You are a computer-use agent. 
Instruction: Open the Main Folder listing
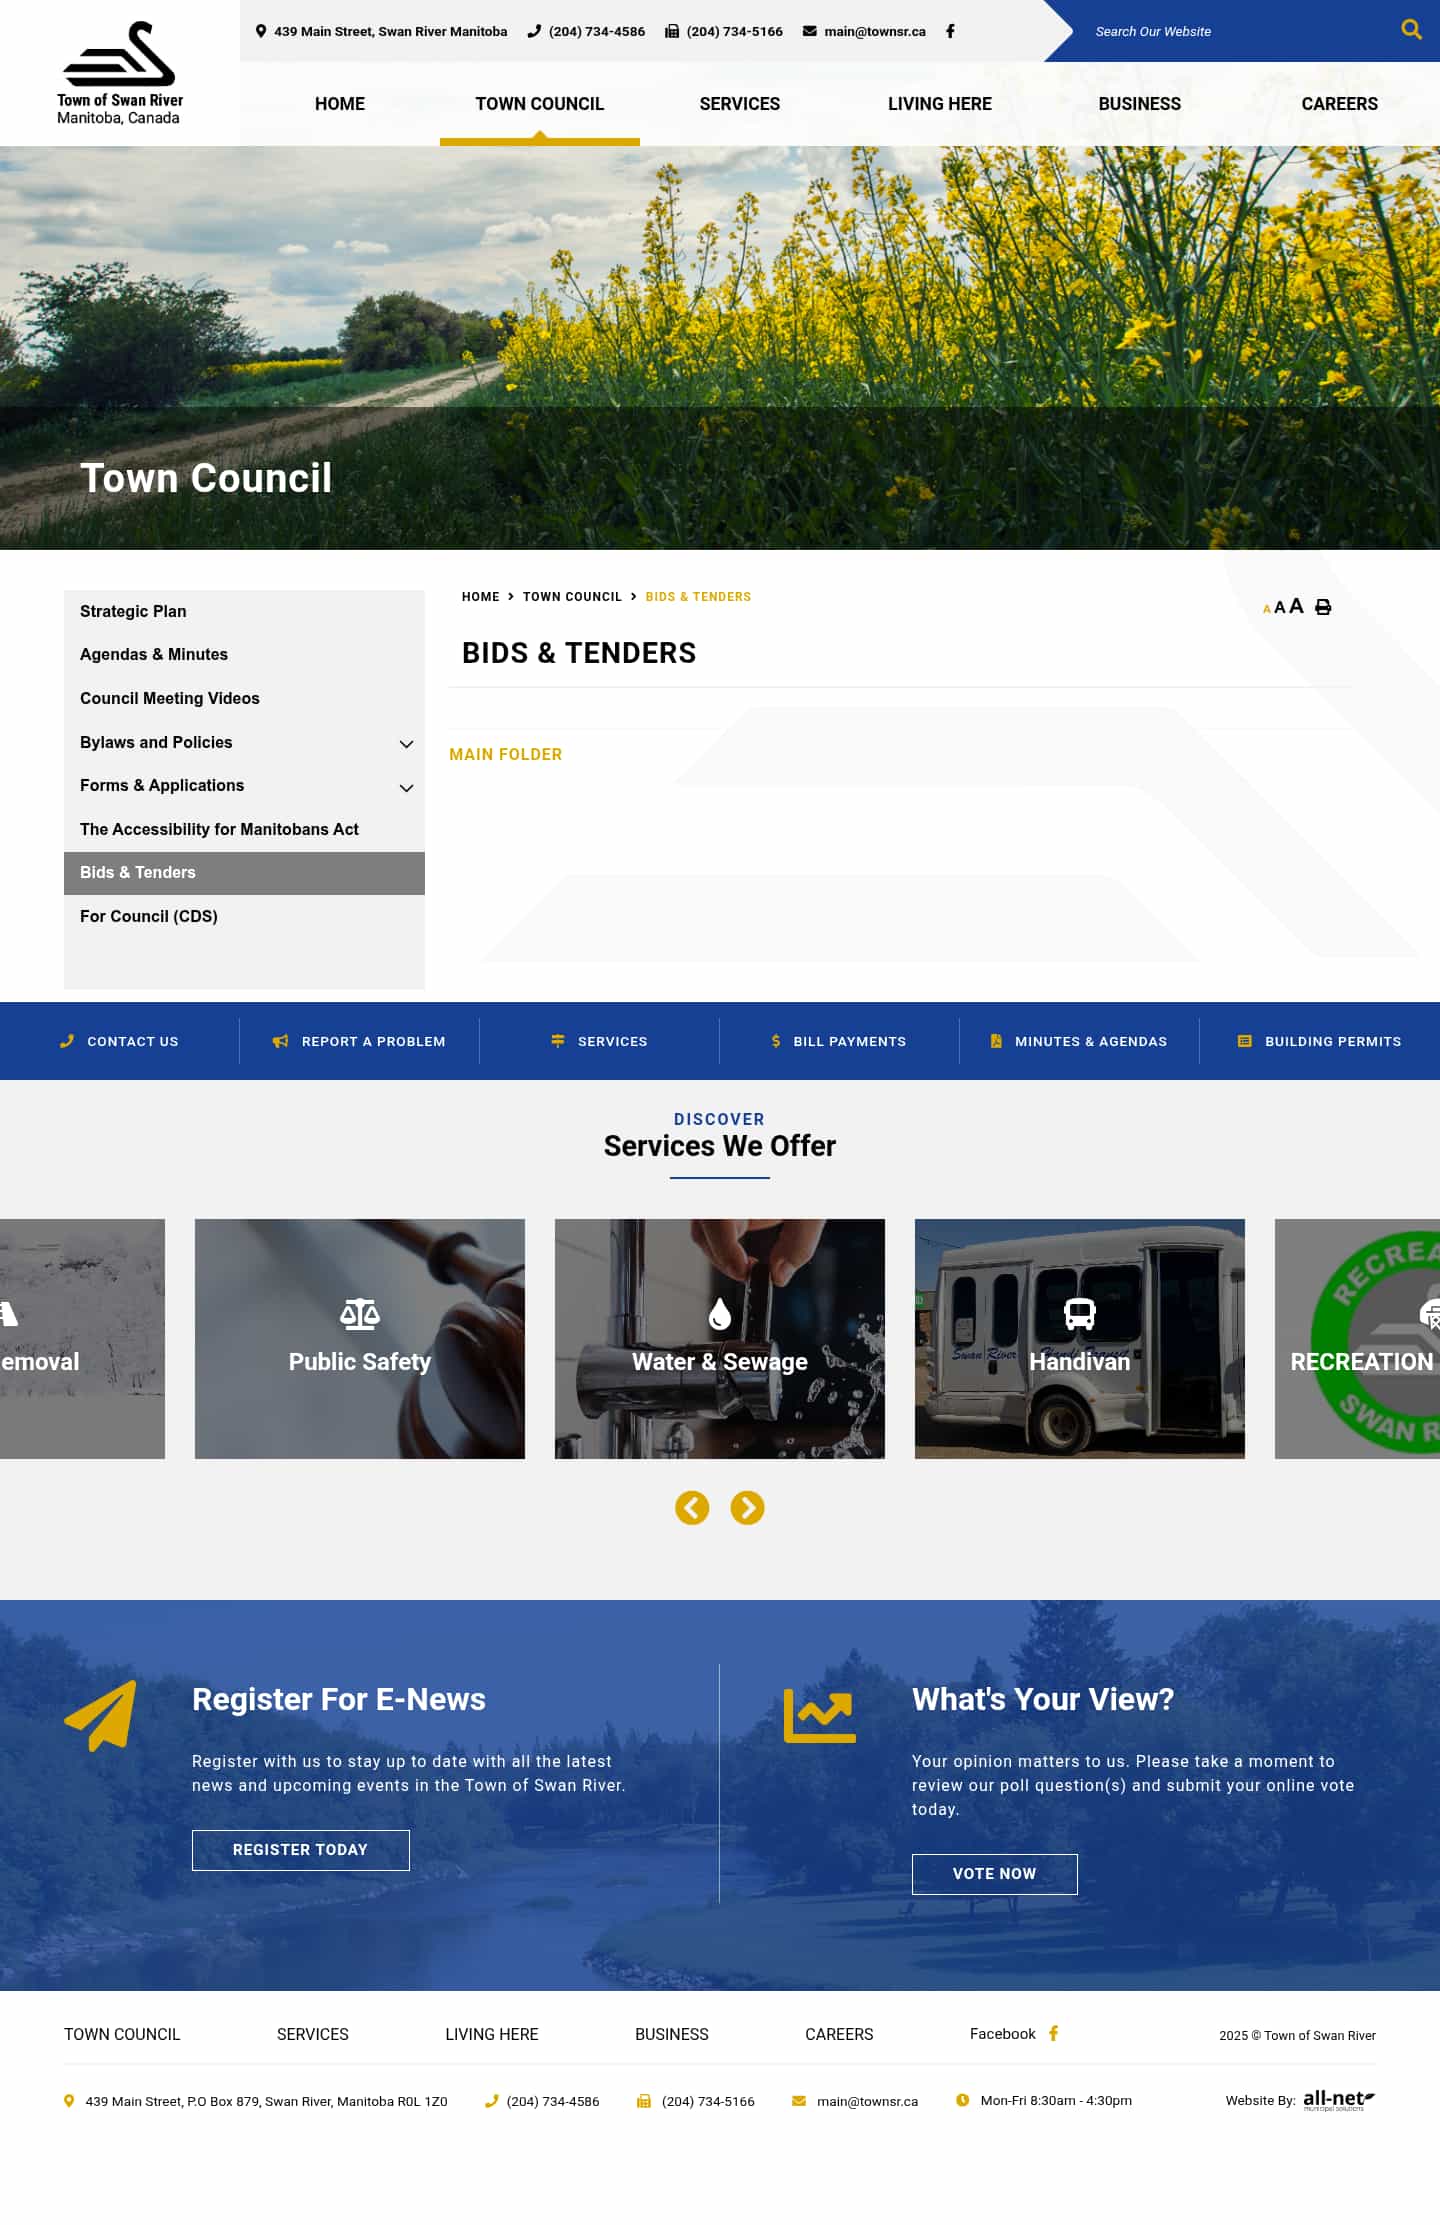pos(505,754)
